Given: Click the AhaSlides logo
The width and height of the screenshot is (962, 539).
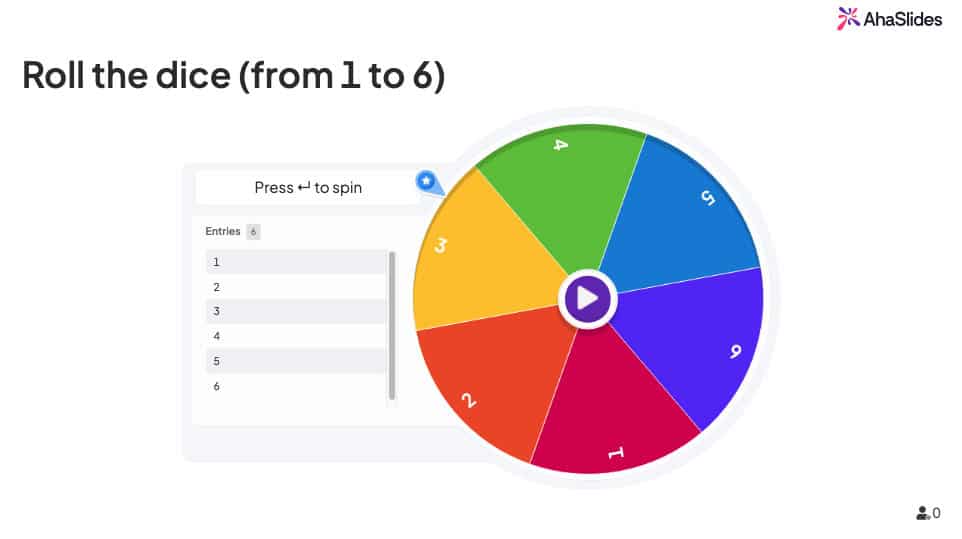Looking at the screenshot, I should pyautogui.click(x=889, y=18).
